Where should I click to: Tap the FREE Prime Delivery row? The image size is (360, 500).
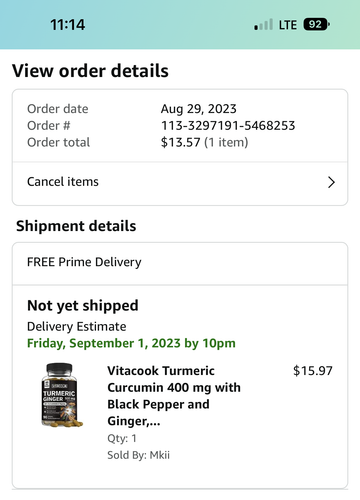click(x=180, y=263)
